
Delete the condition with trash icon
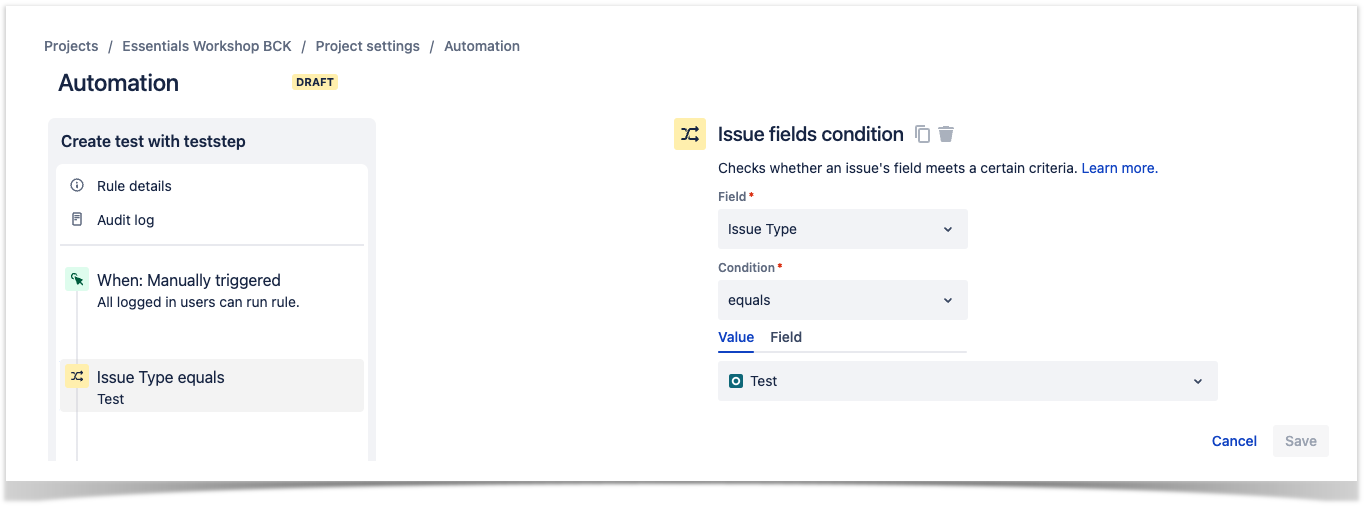pyautogui.click(x=946, y=134)
